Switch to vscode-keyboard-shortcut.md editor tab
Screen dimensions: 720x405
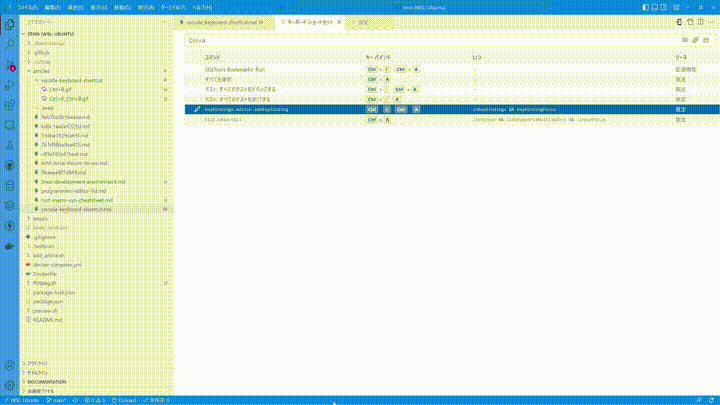point(225,22)
